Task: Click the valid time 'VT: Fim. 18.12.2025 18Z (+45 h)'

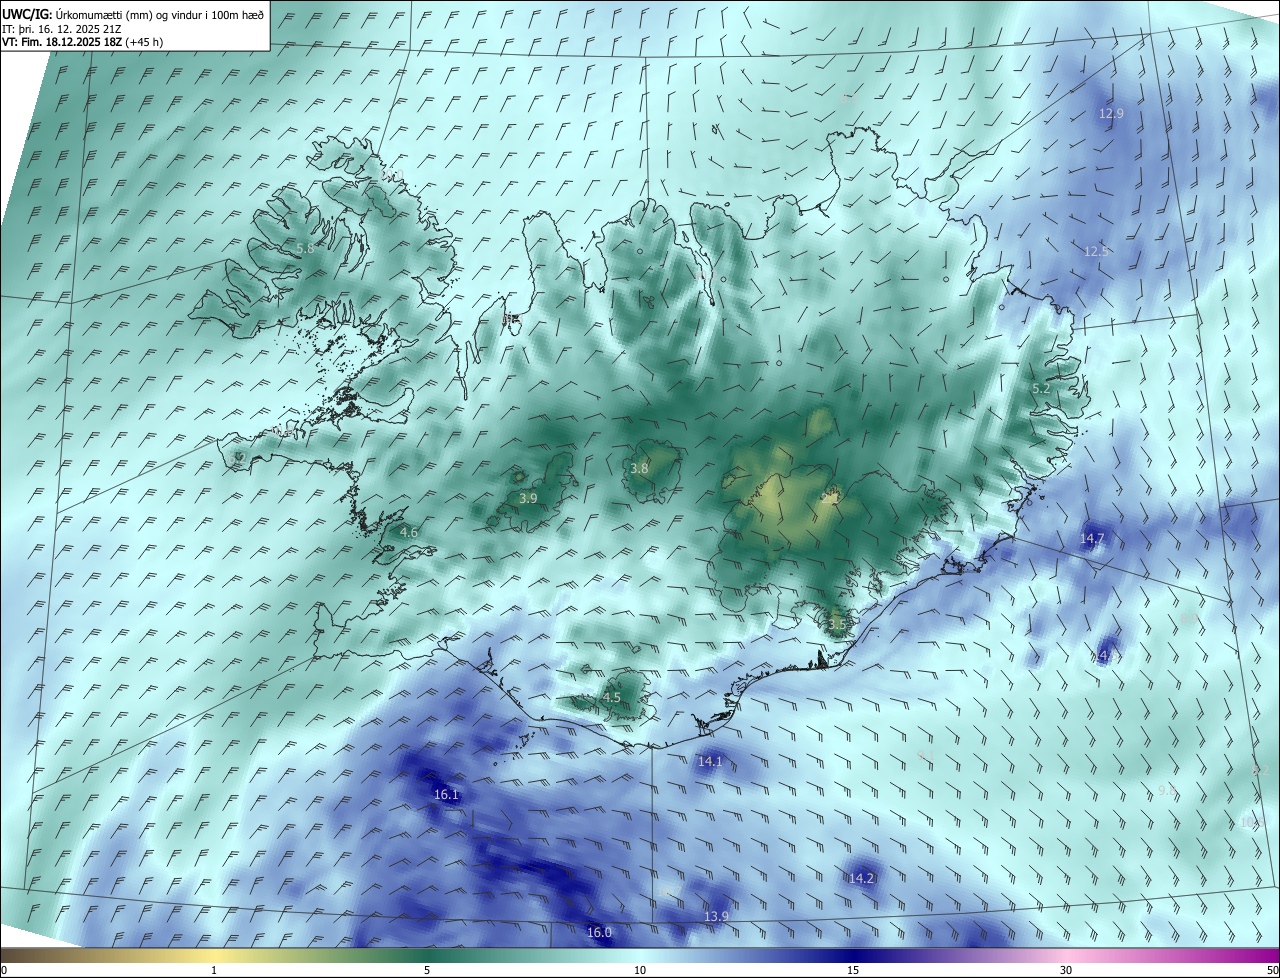Action: tap(83, 42)
